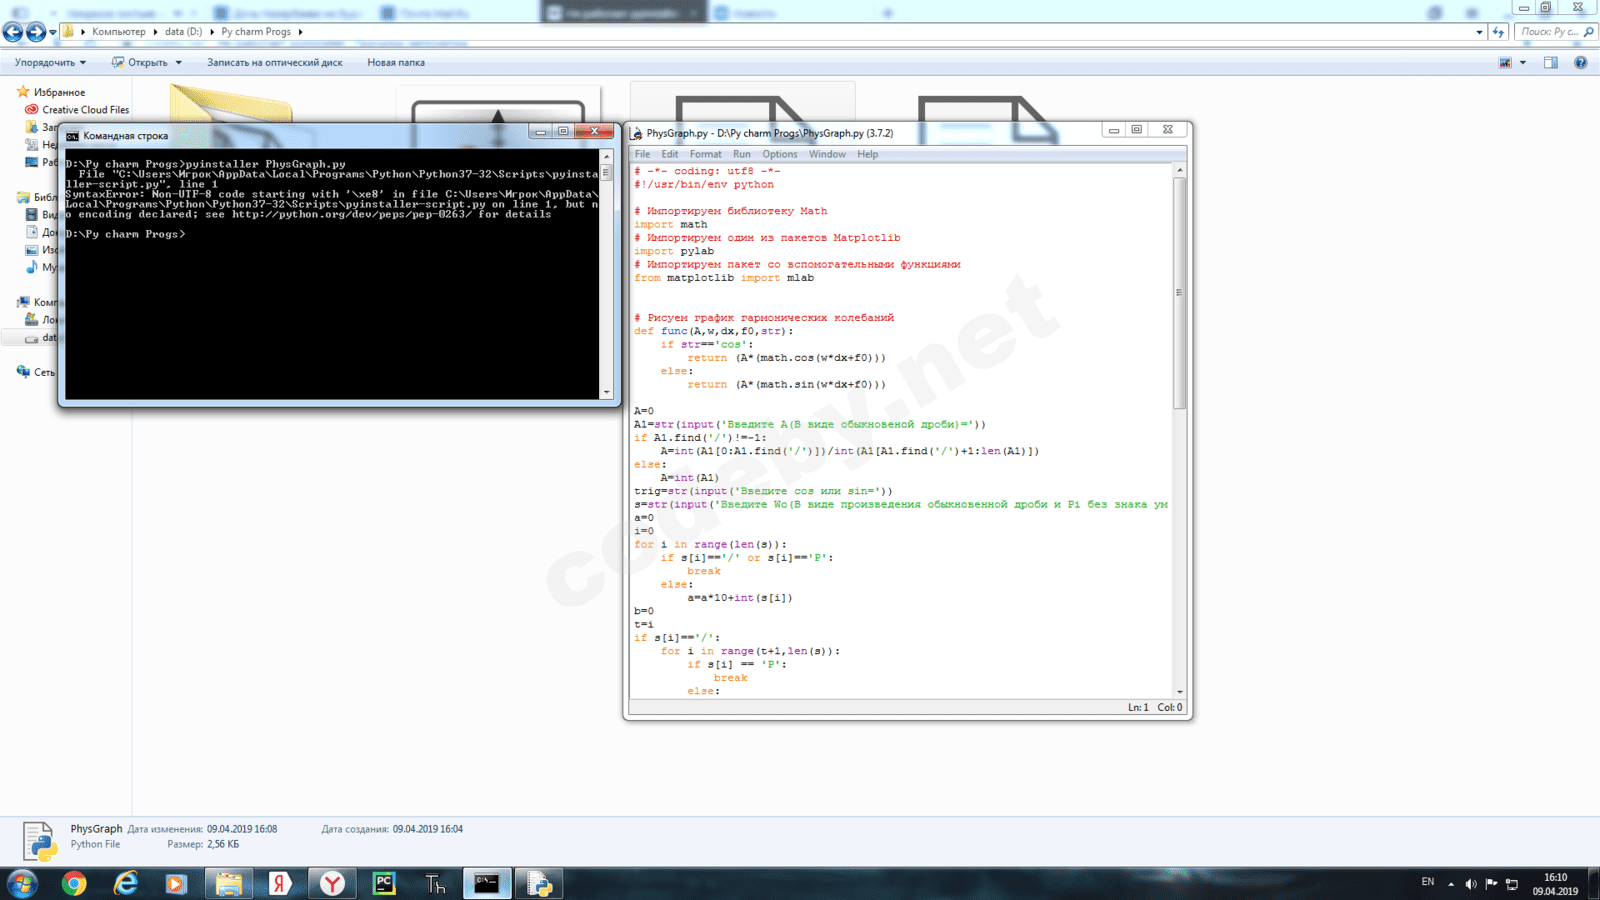Click the Explorer search field
The image size is (1600, 900).
click(1549, 32)
